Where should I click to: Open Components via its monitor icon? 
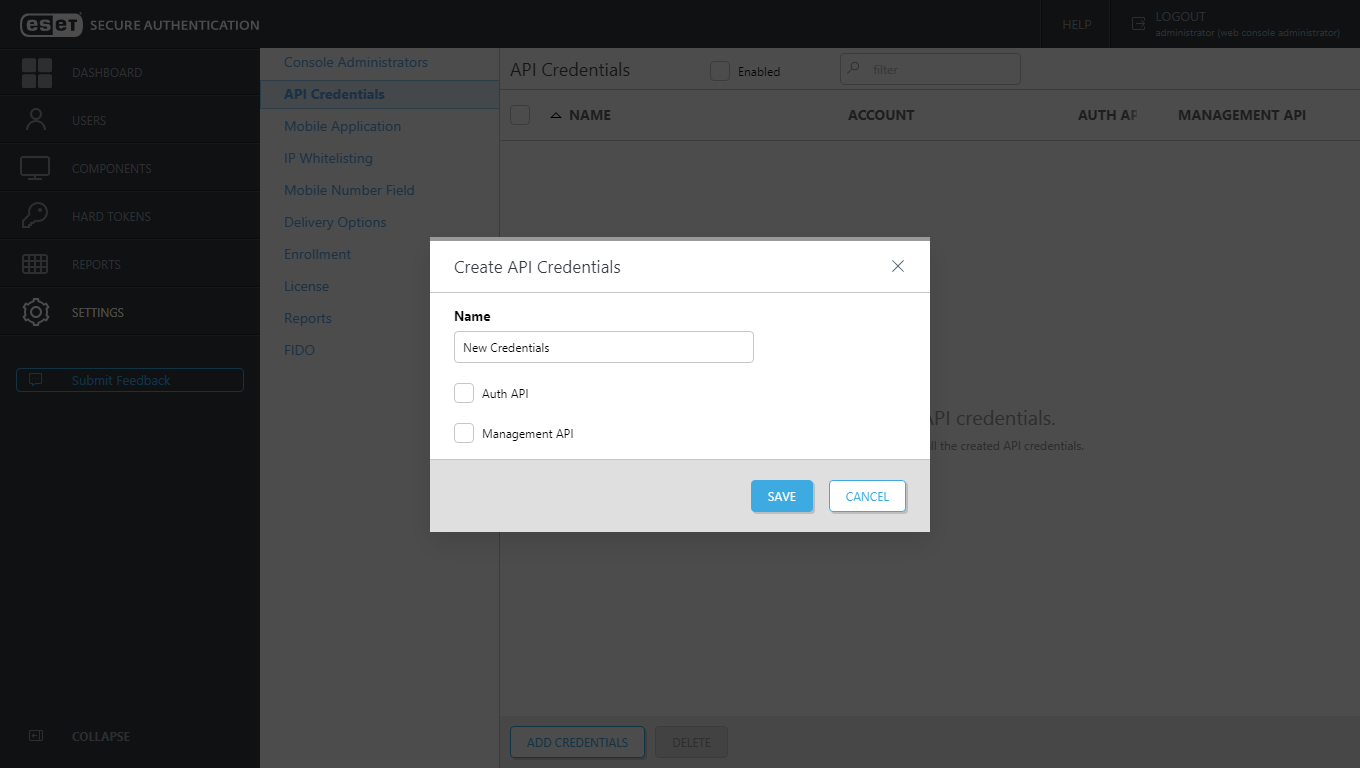pos(35,167)
